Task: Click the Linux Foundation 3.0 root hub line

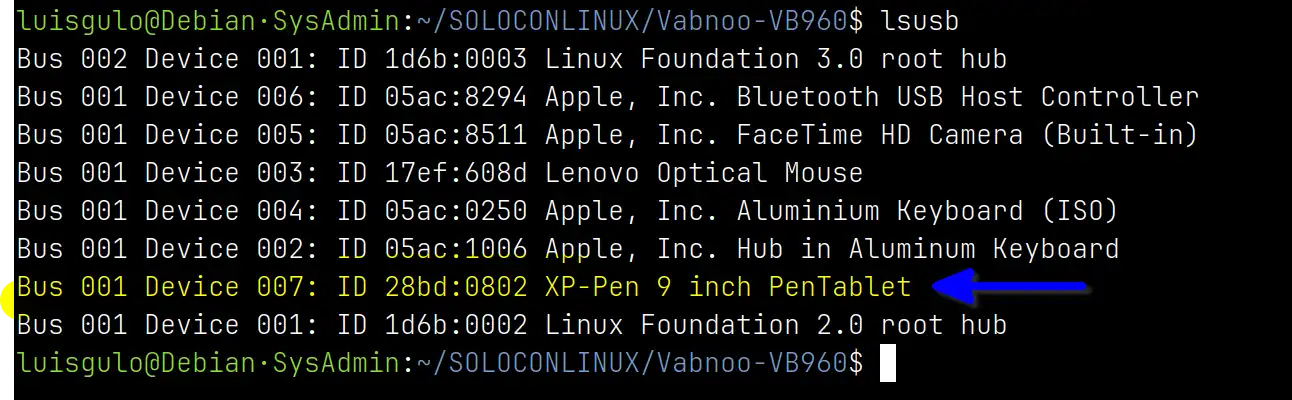Action: pos(512,60)
